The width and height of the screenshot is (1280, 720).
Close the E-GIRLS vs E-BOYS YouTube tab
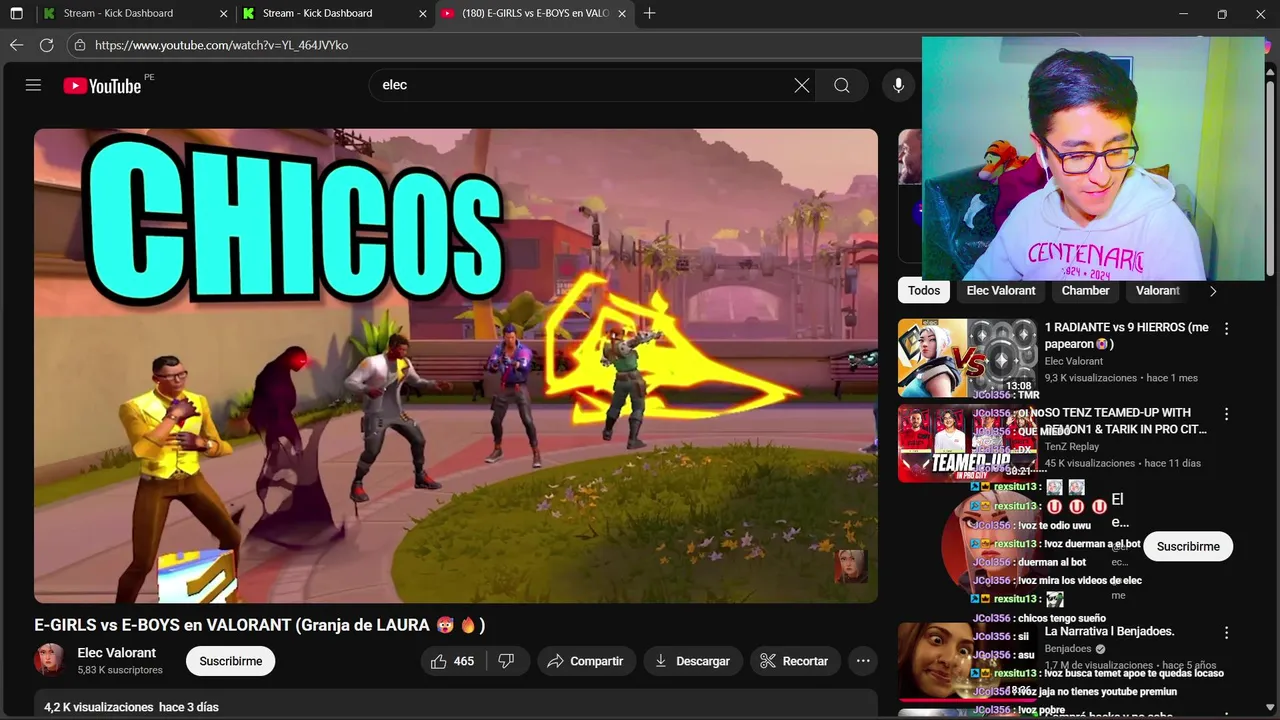(622, 14)
